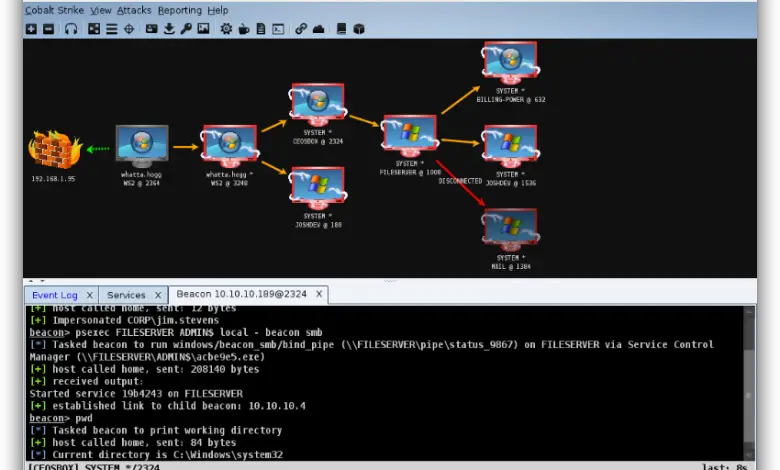Screen dimensions: 780x470
Task: Open the Reporting menu
Action: [x=180, y=10]
